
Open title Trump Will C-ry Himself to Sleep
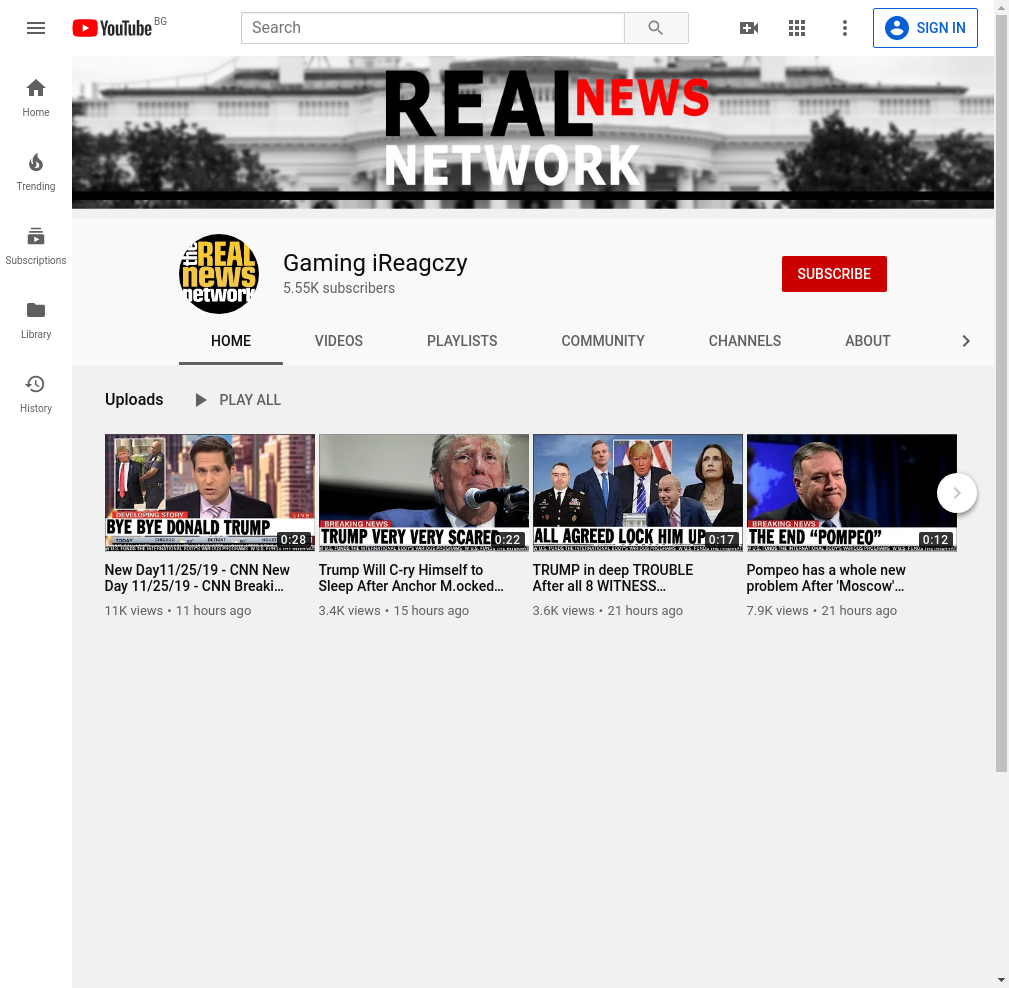click(x=411, y=578)
